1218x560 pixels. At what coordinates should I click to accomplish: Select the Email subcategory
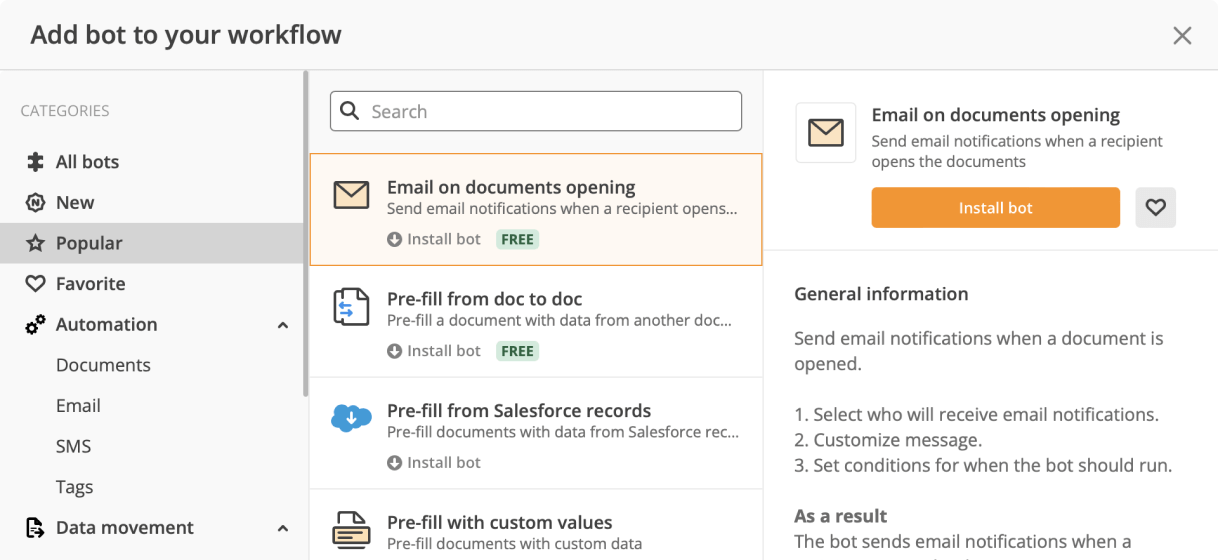[78, 406]
